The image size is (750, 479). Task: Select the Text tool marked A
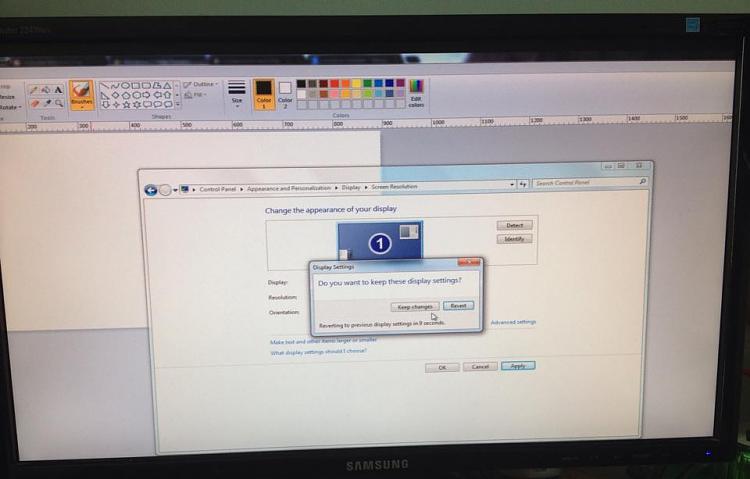(x=59, y=90)
